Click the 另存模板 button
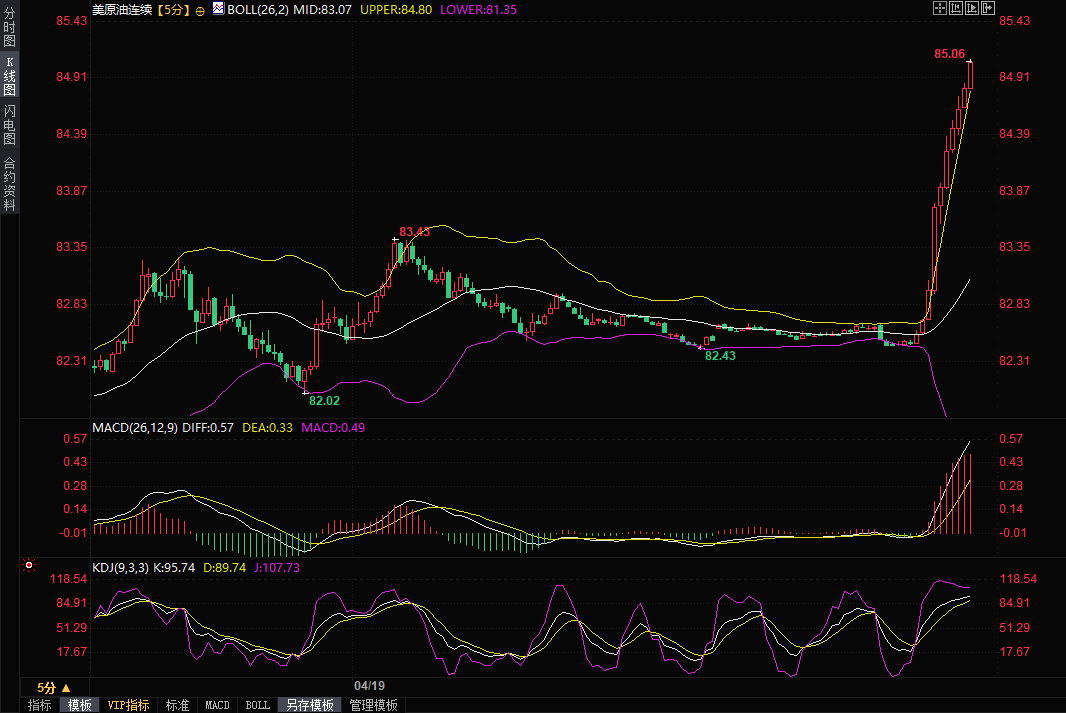Viewport: 1066px width, 713px height. pos(309,705)
